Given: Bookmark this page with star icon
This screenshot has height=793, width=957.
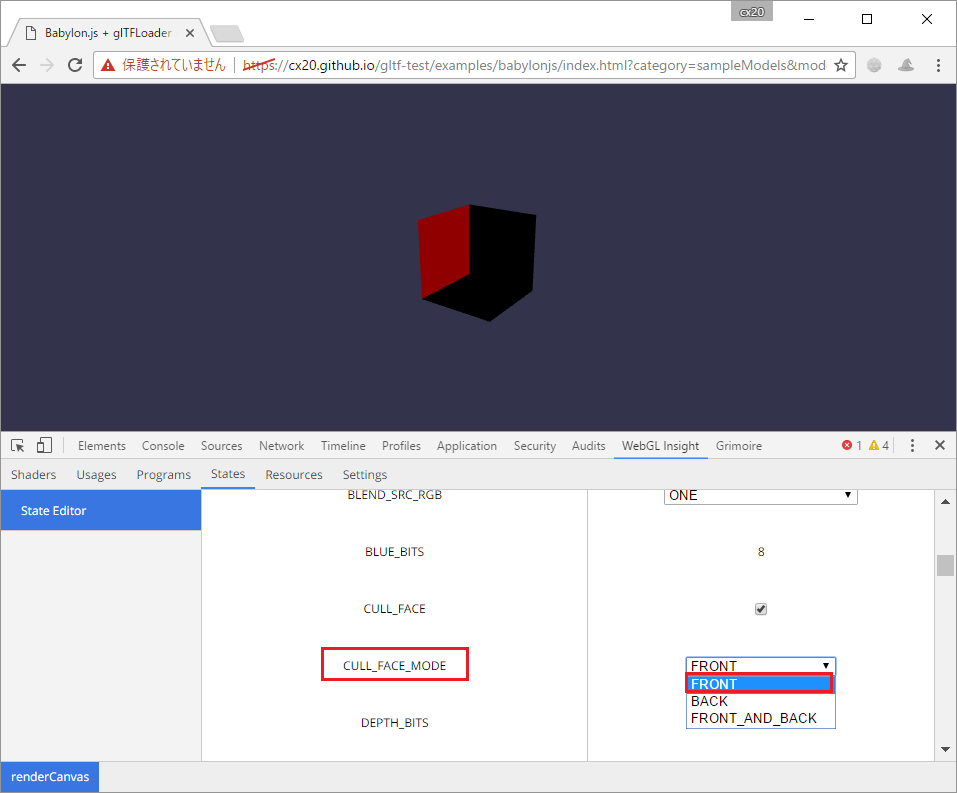Looking at the screenshot, I should coord(841,65).
